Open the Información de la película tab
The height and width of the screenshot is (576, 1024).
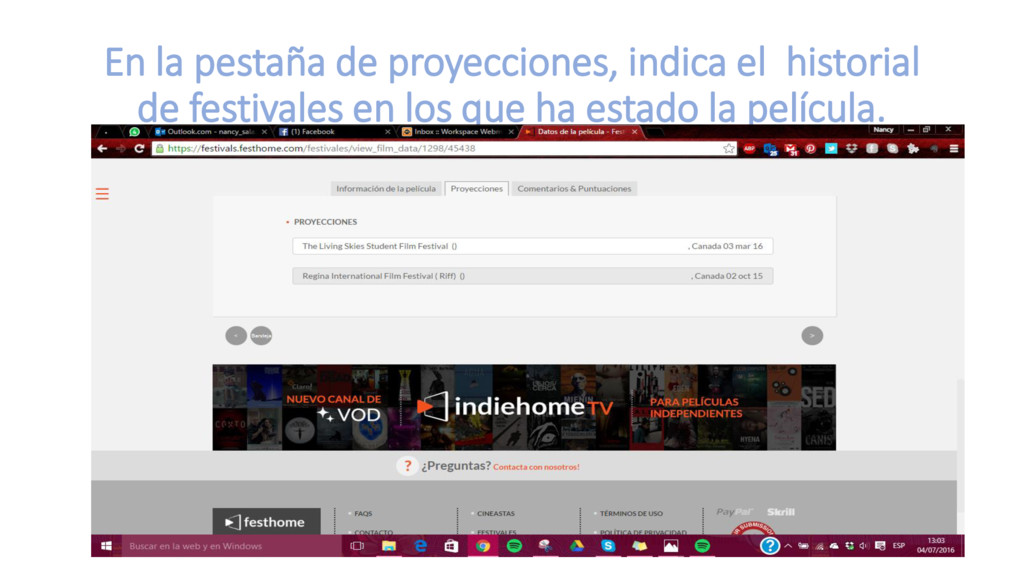tap(385, 189)
